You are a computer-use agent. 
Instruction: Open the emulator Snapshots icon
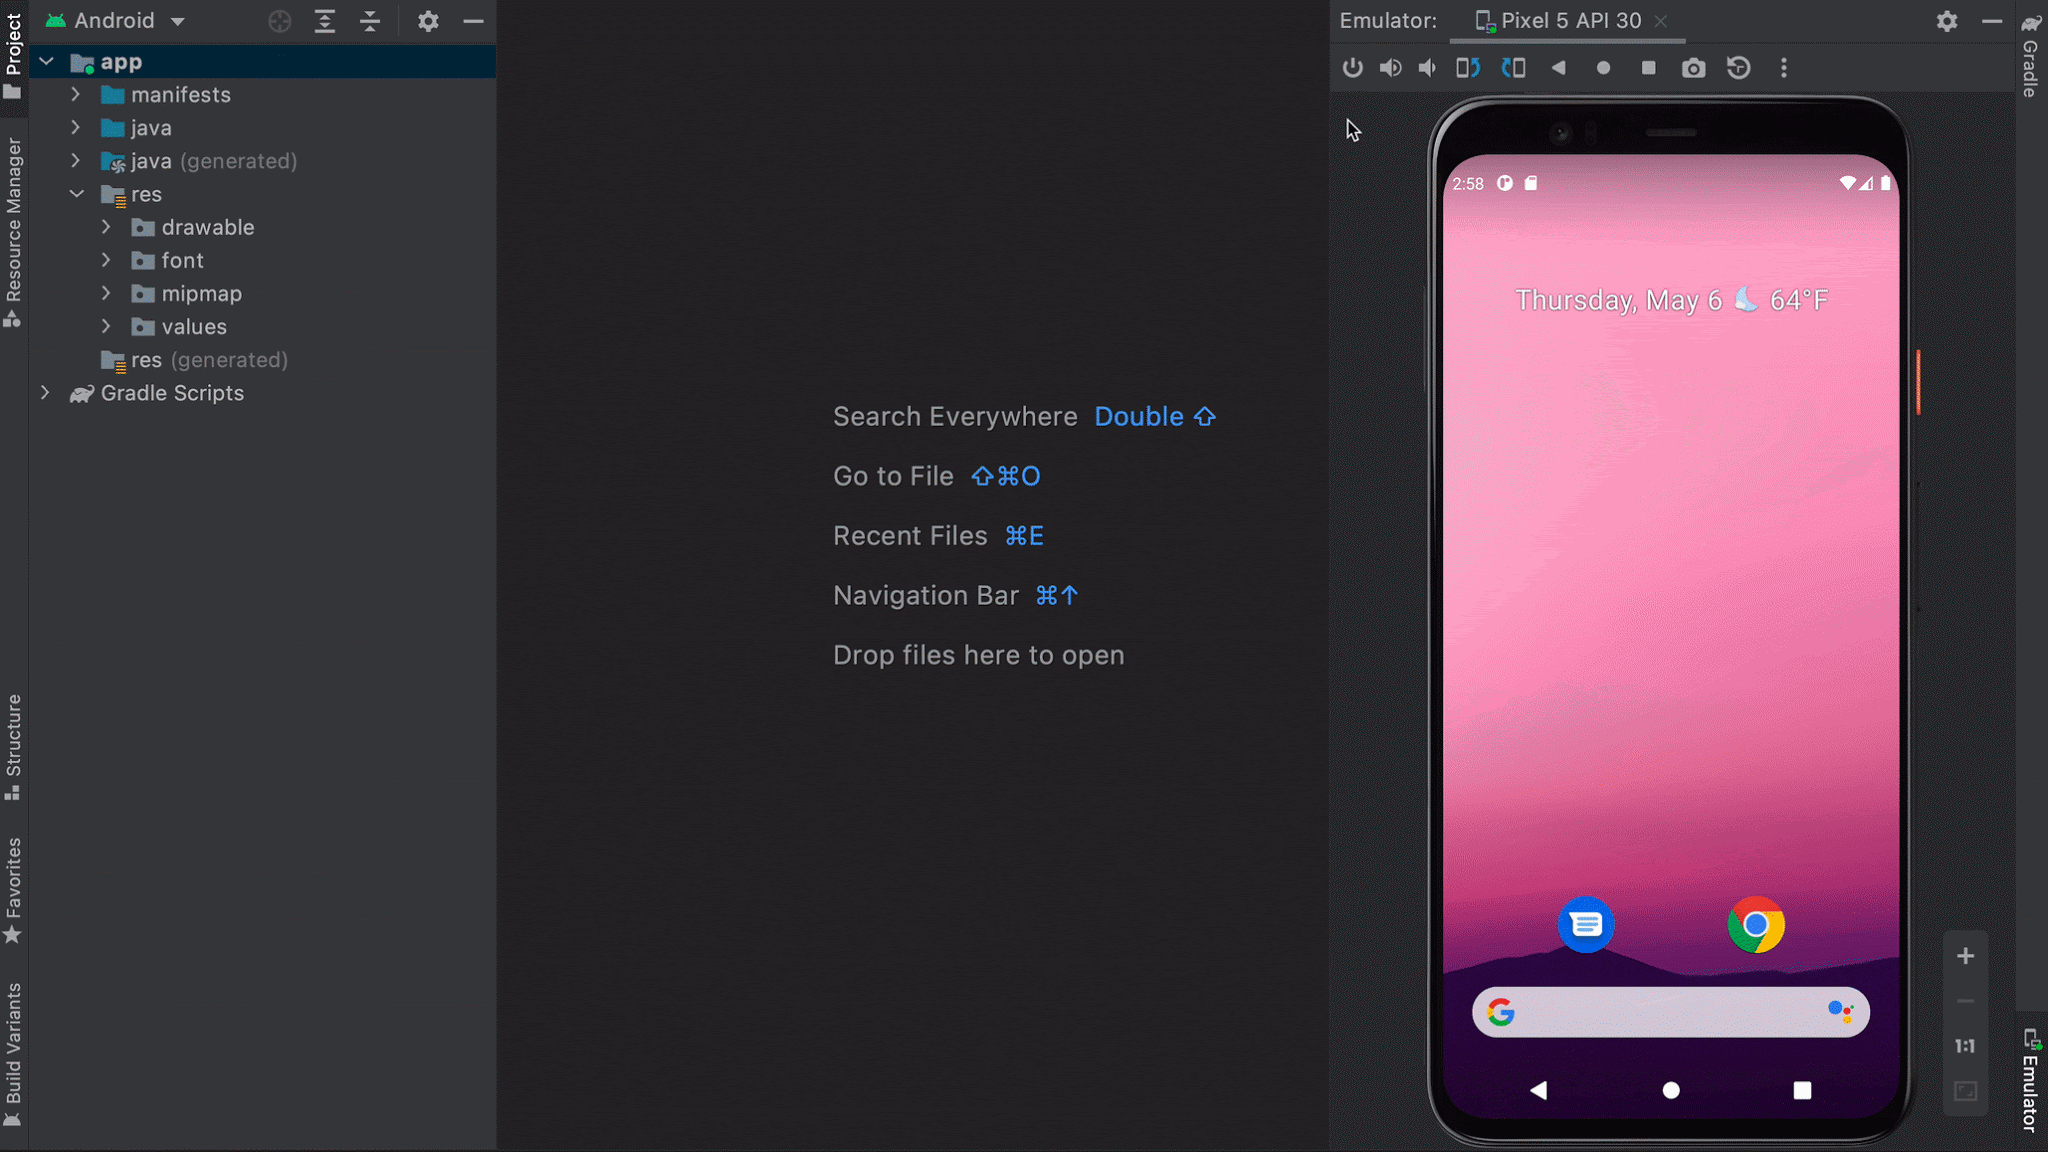tap(1738, 68)
